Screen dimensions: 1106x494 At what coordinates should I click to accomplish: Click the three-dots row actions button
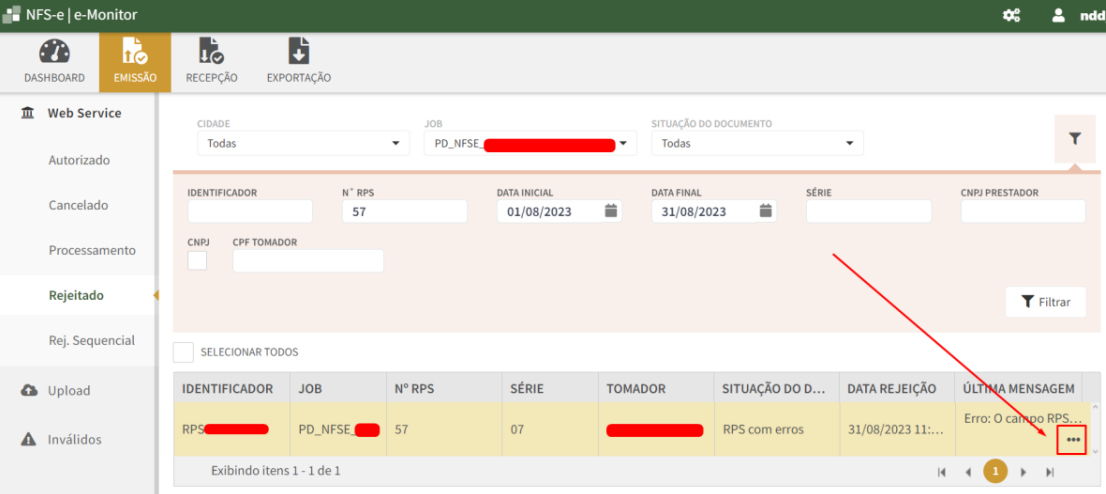point(1073,440)
